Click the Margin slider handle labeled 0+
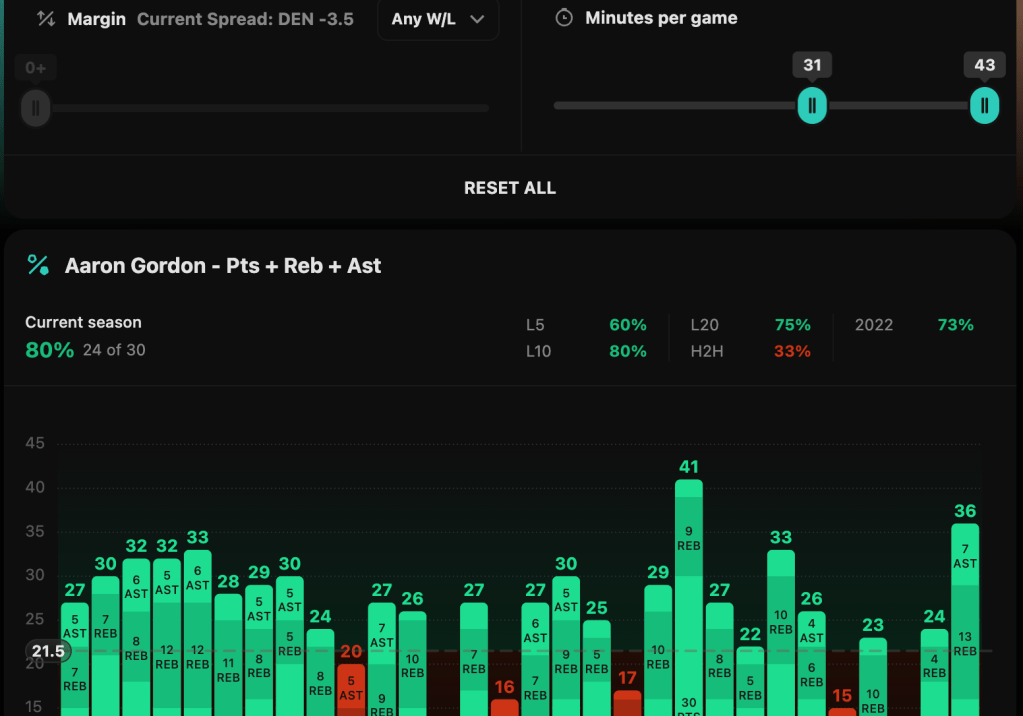The width and height of the screenshot is (1023, 716). [x=36, y=107]
